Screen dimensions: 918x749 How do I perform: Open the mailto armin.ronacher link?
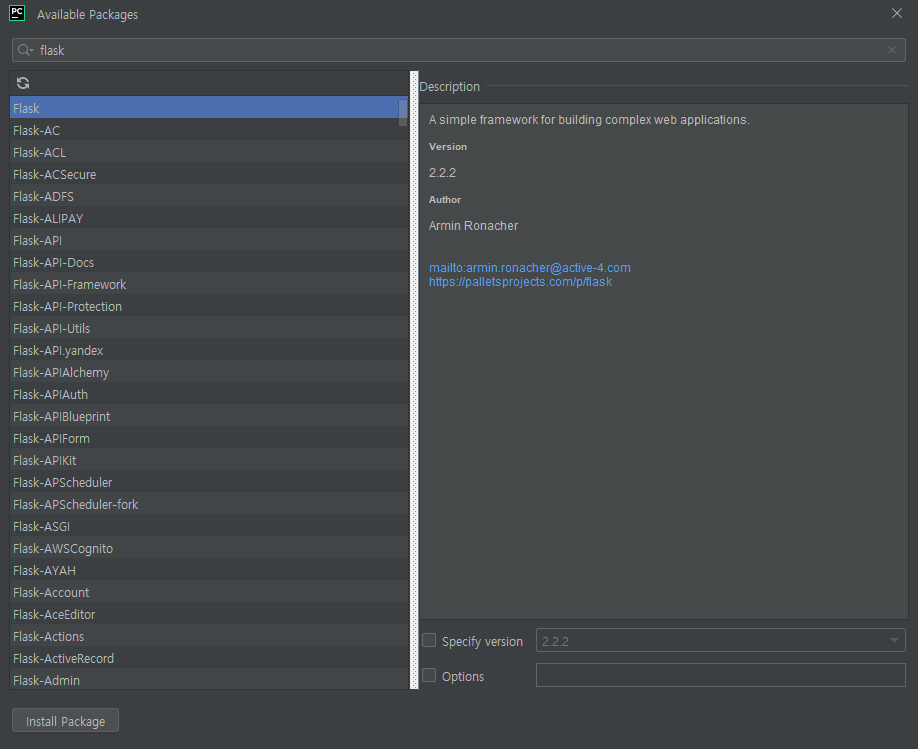click(529, 268)
